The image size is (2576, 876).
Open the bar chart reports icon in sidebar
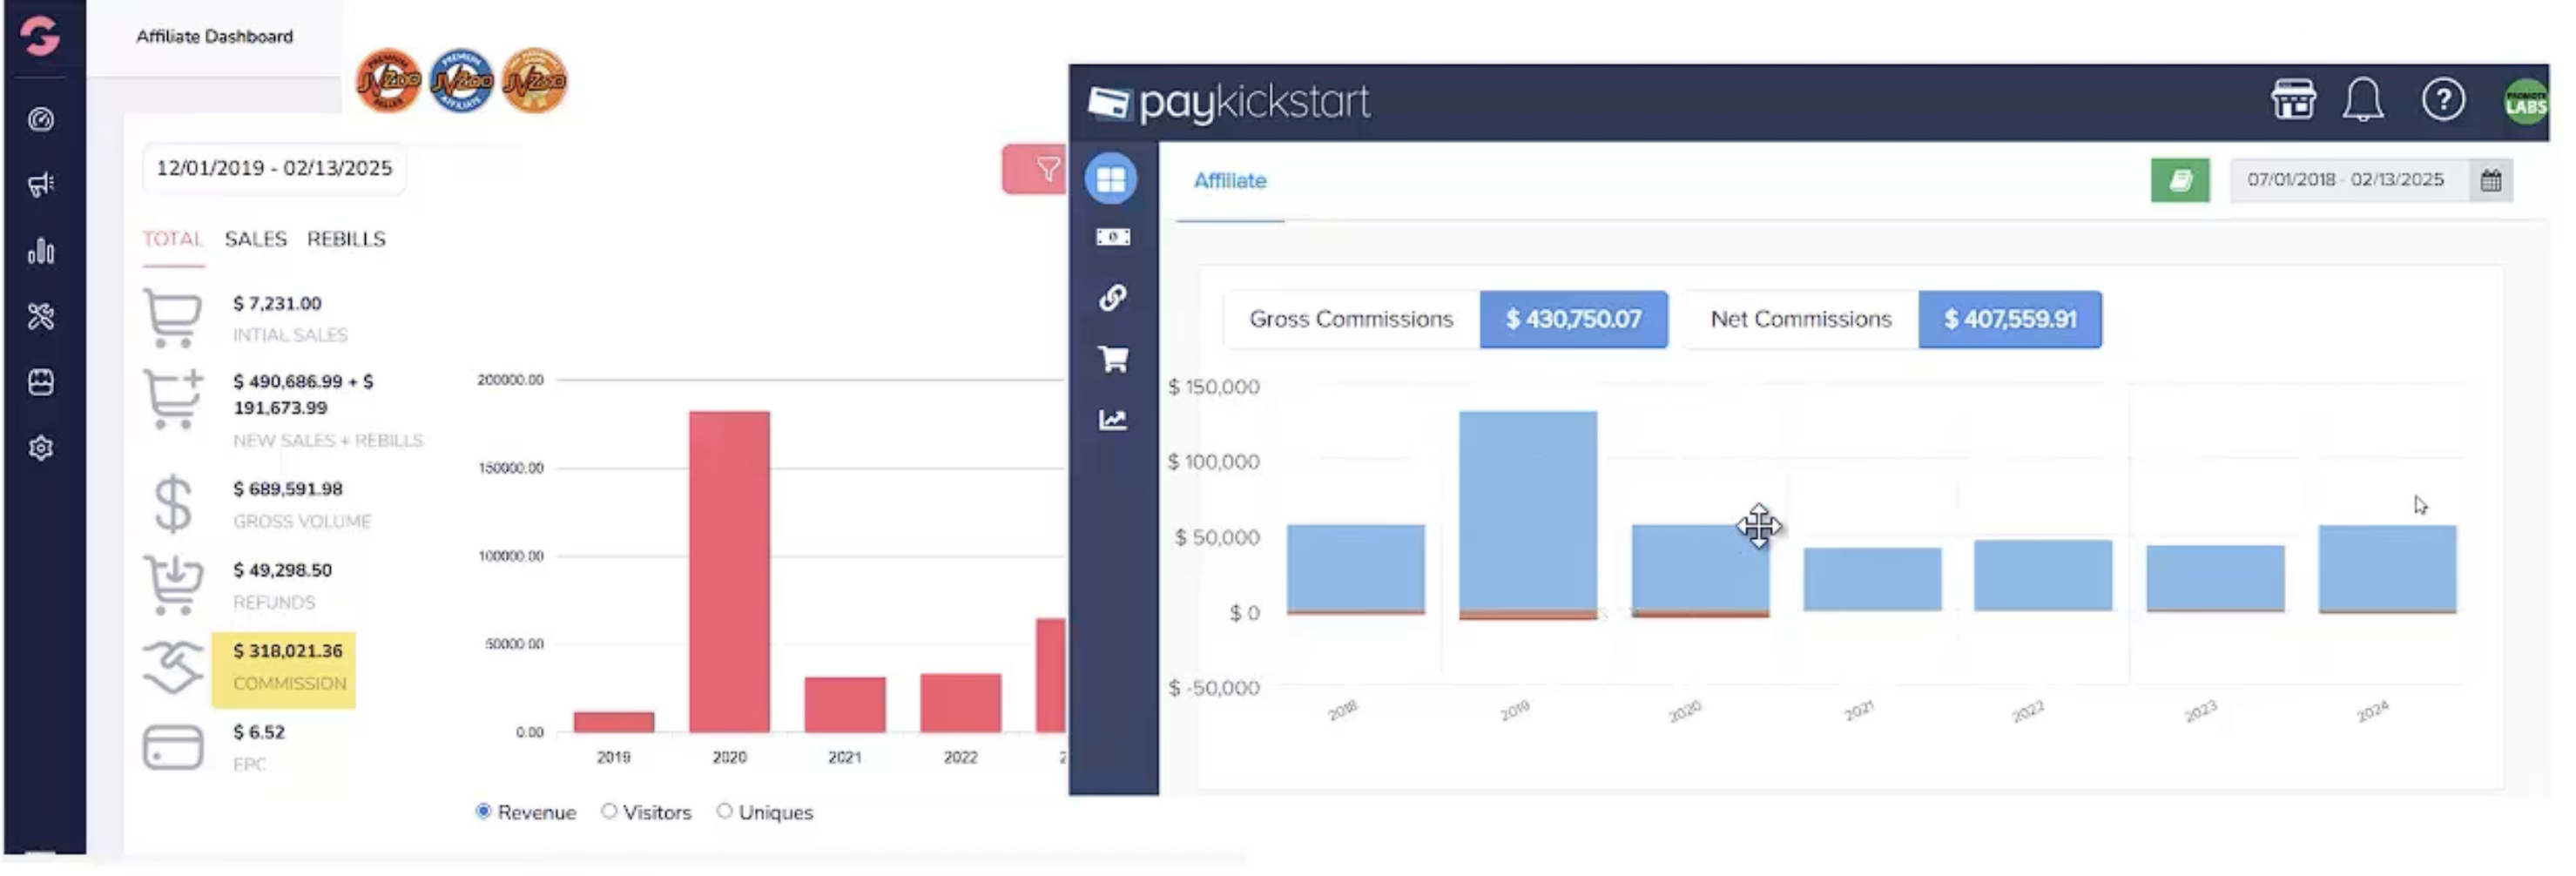point(41,250)
